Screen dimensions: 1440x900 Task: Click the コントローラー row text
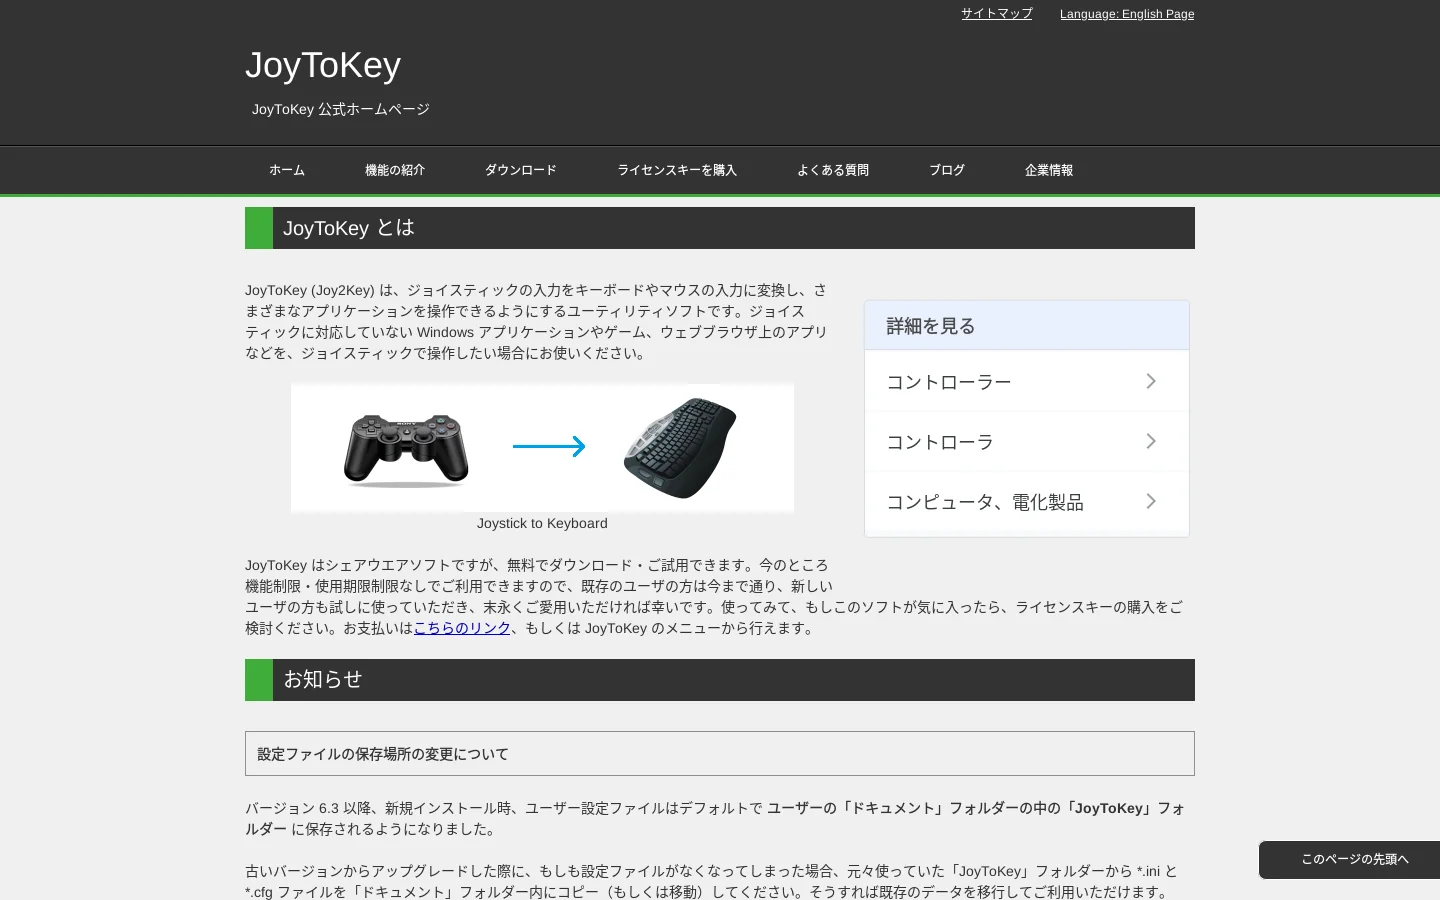pos(949,382)
